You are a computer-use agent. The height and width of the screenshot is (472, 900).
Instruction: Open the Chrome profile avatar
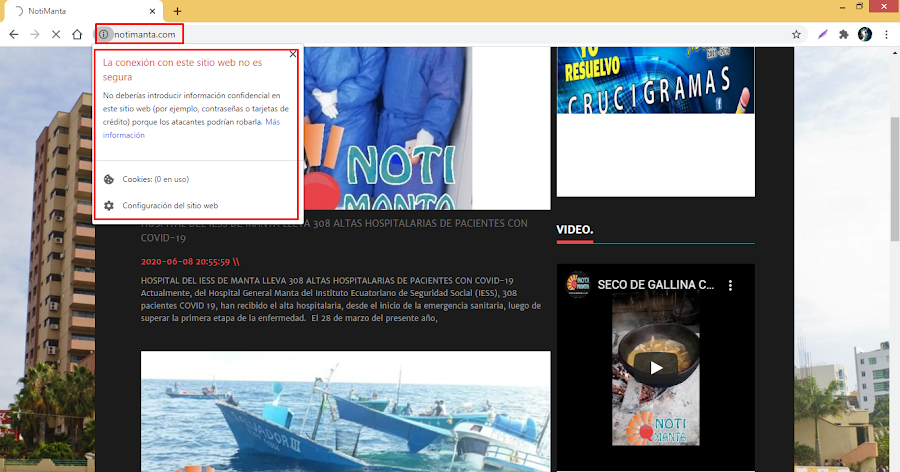click(864, 34)
